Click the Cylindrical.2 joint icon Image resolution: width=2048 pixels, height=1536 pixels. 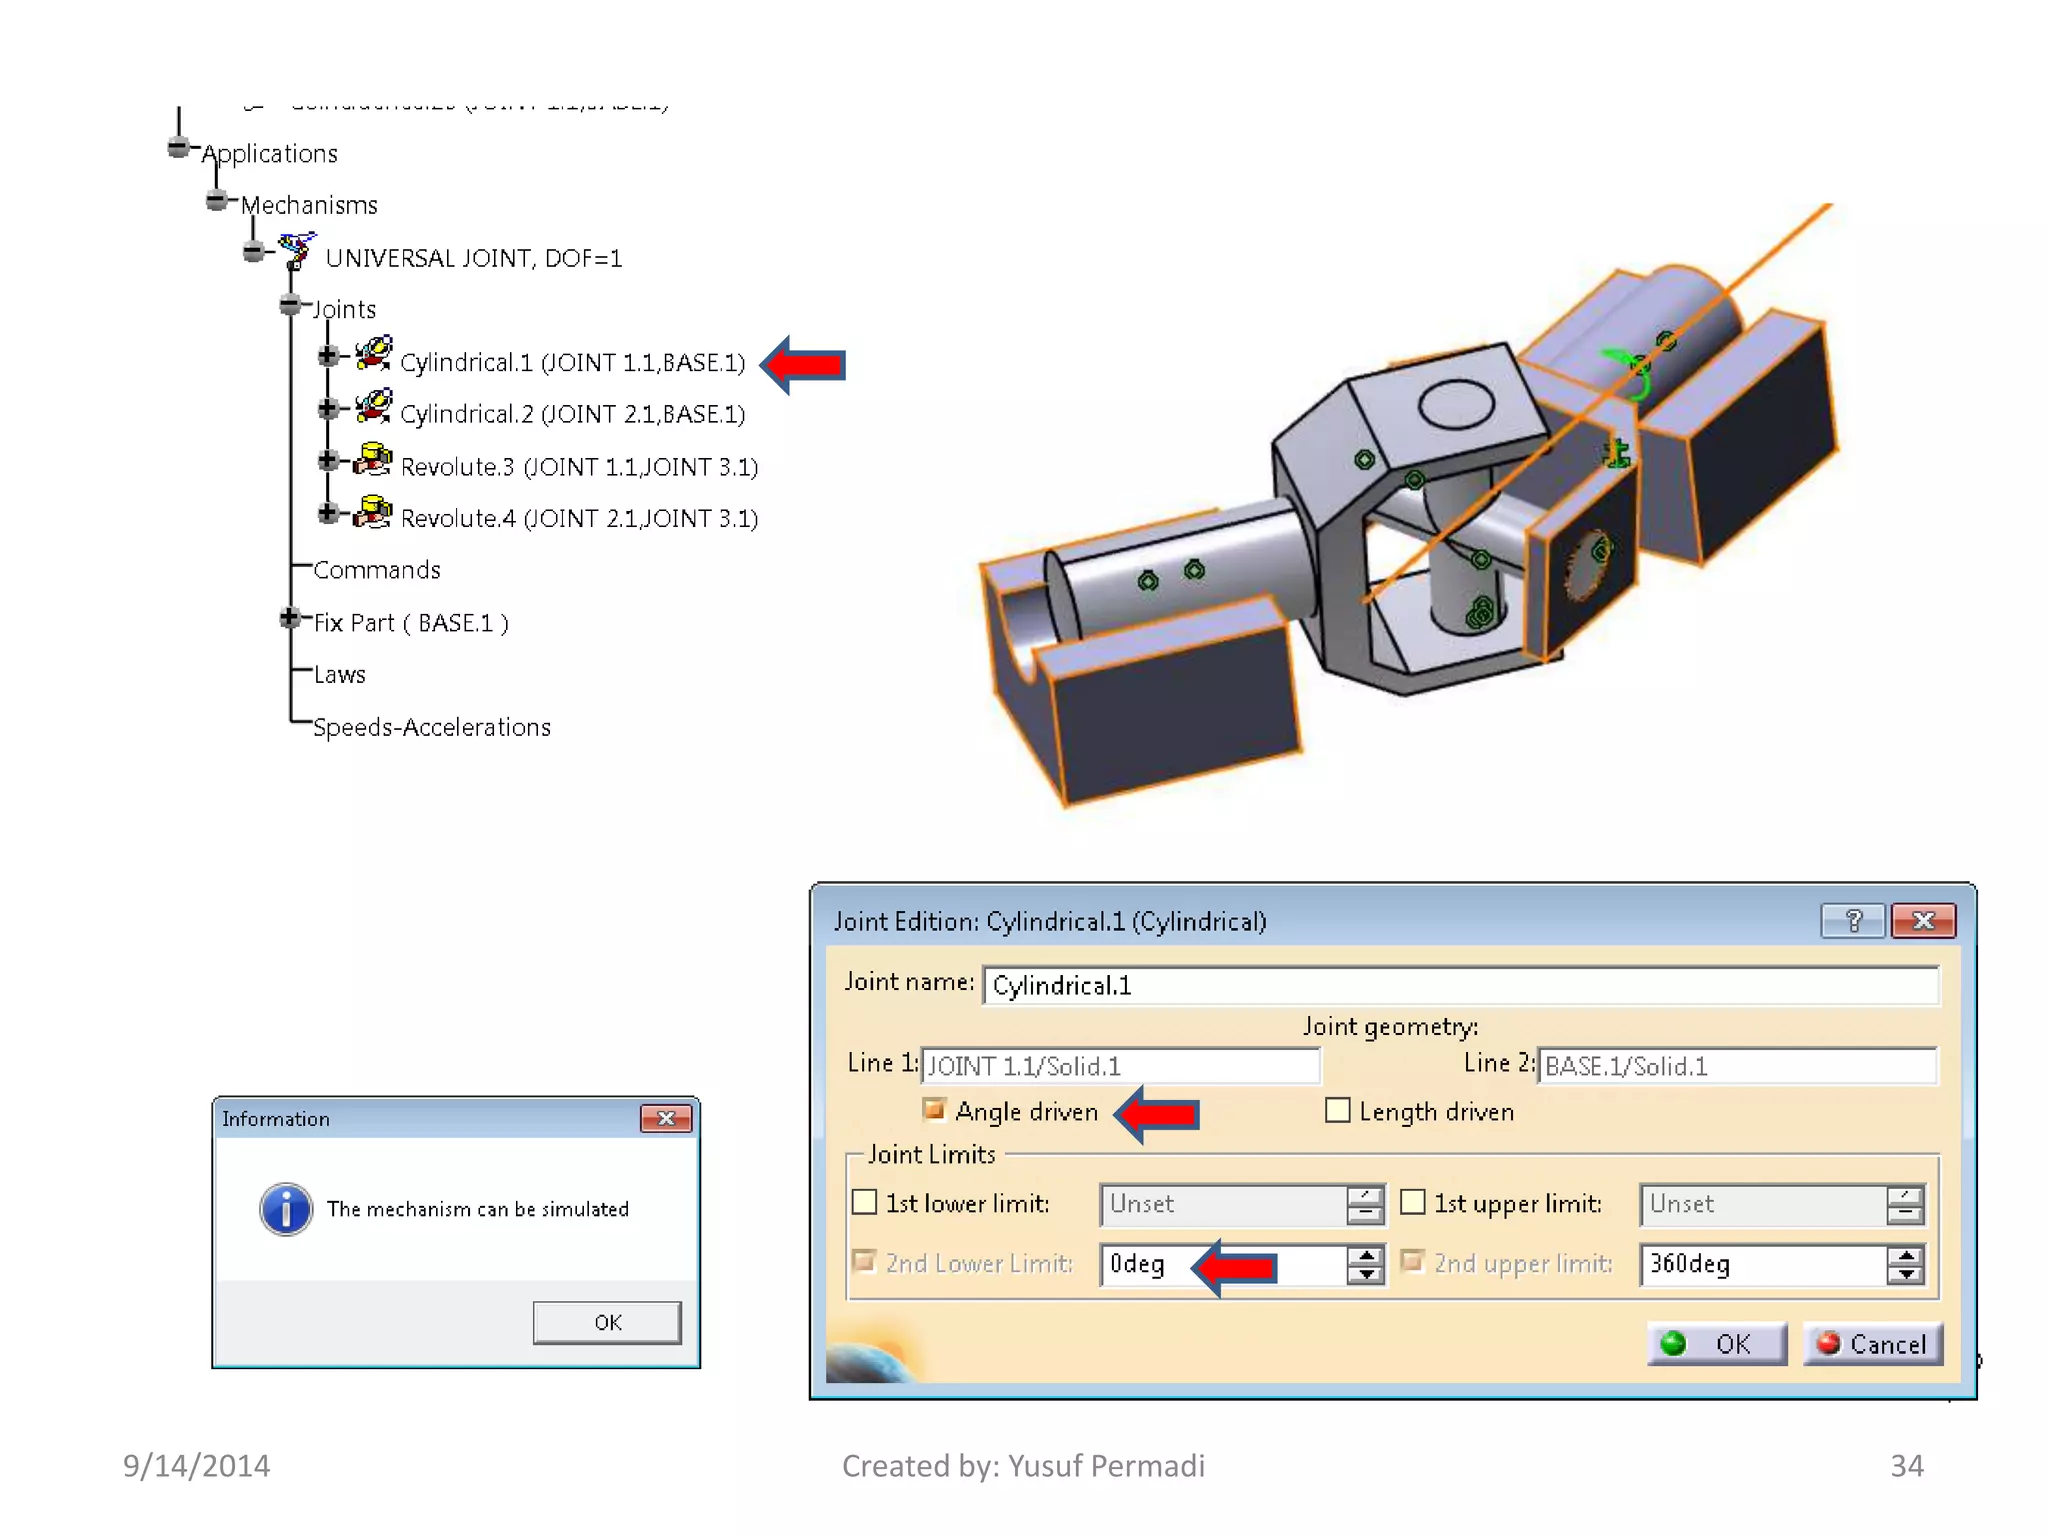point(373,406)
